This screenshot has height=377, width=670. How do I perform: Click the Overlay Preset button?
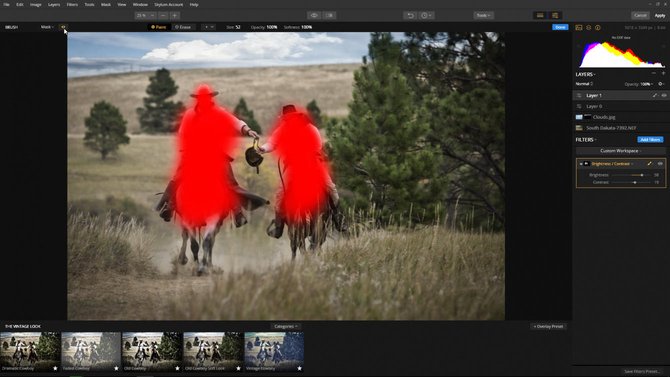coord(548,327)
